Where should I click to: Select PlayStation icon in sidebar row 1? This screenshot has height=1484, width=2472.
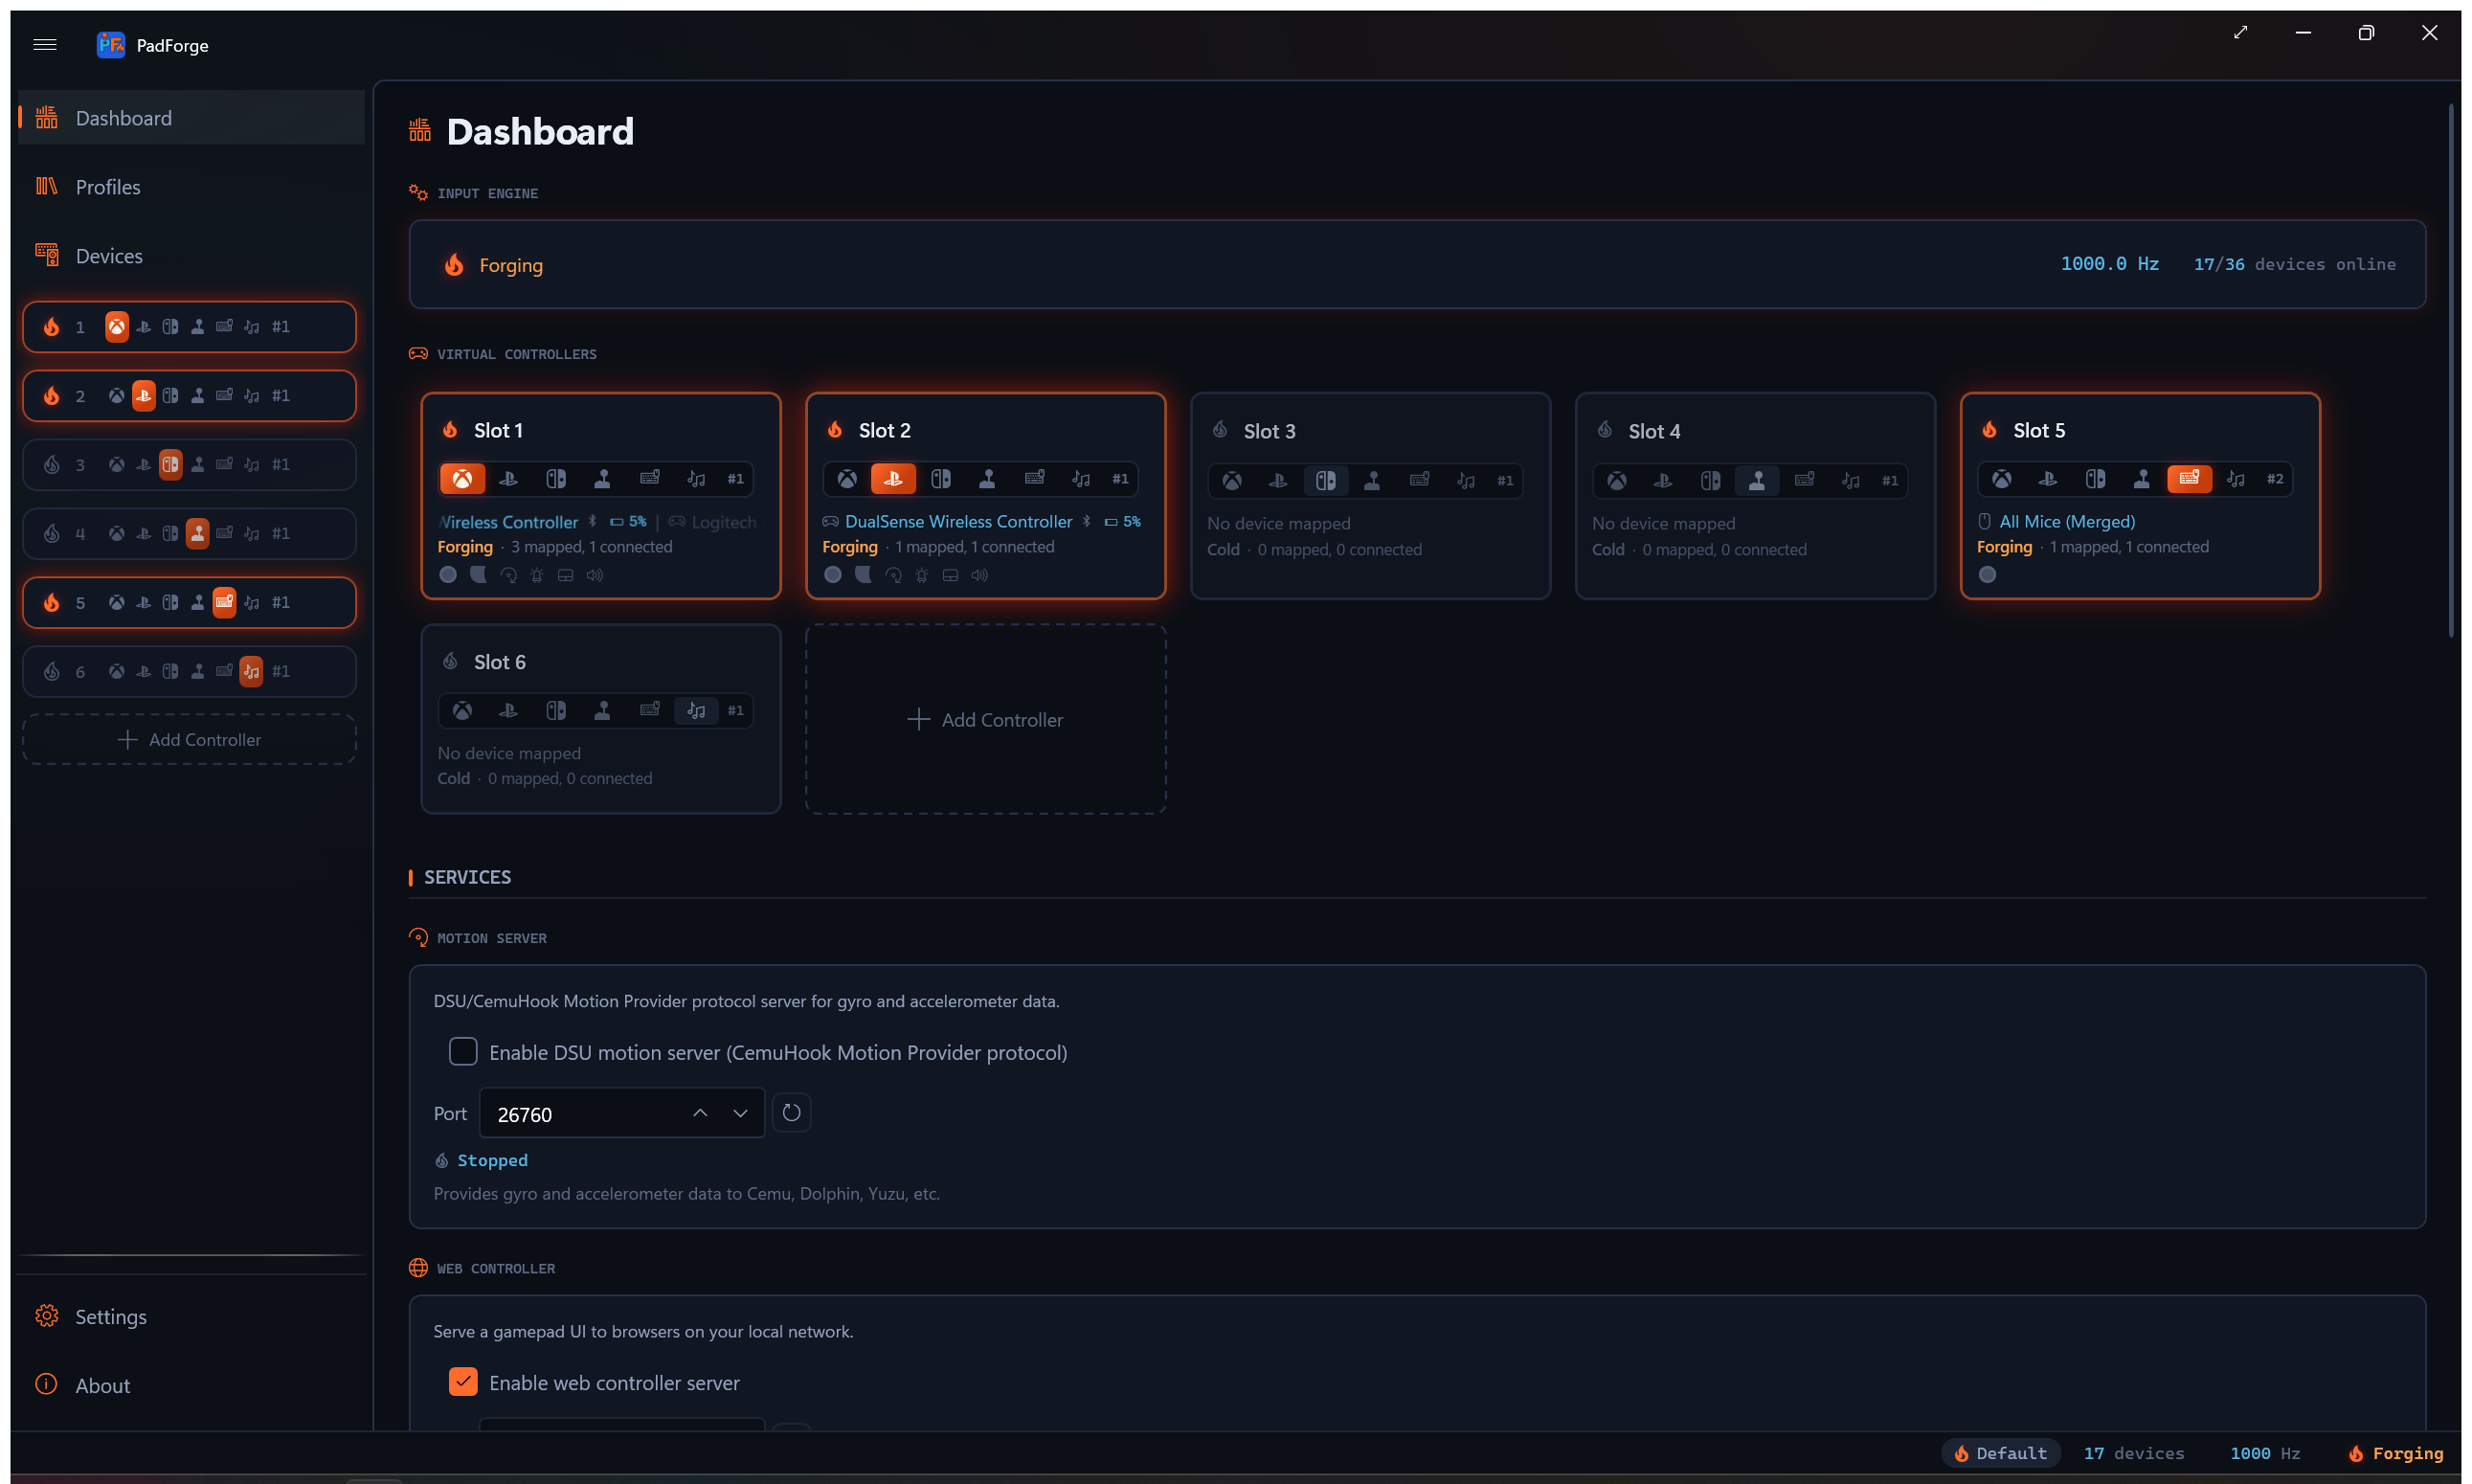click(144, 327)
